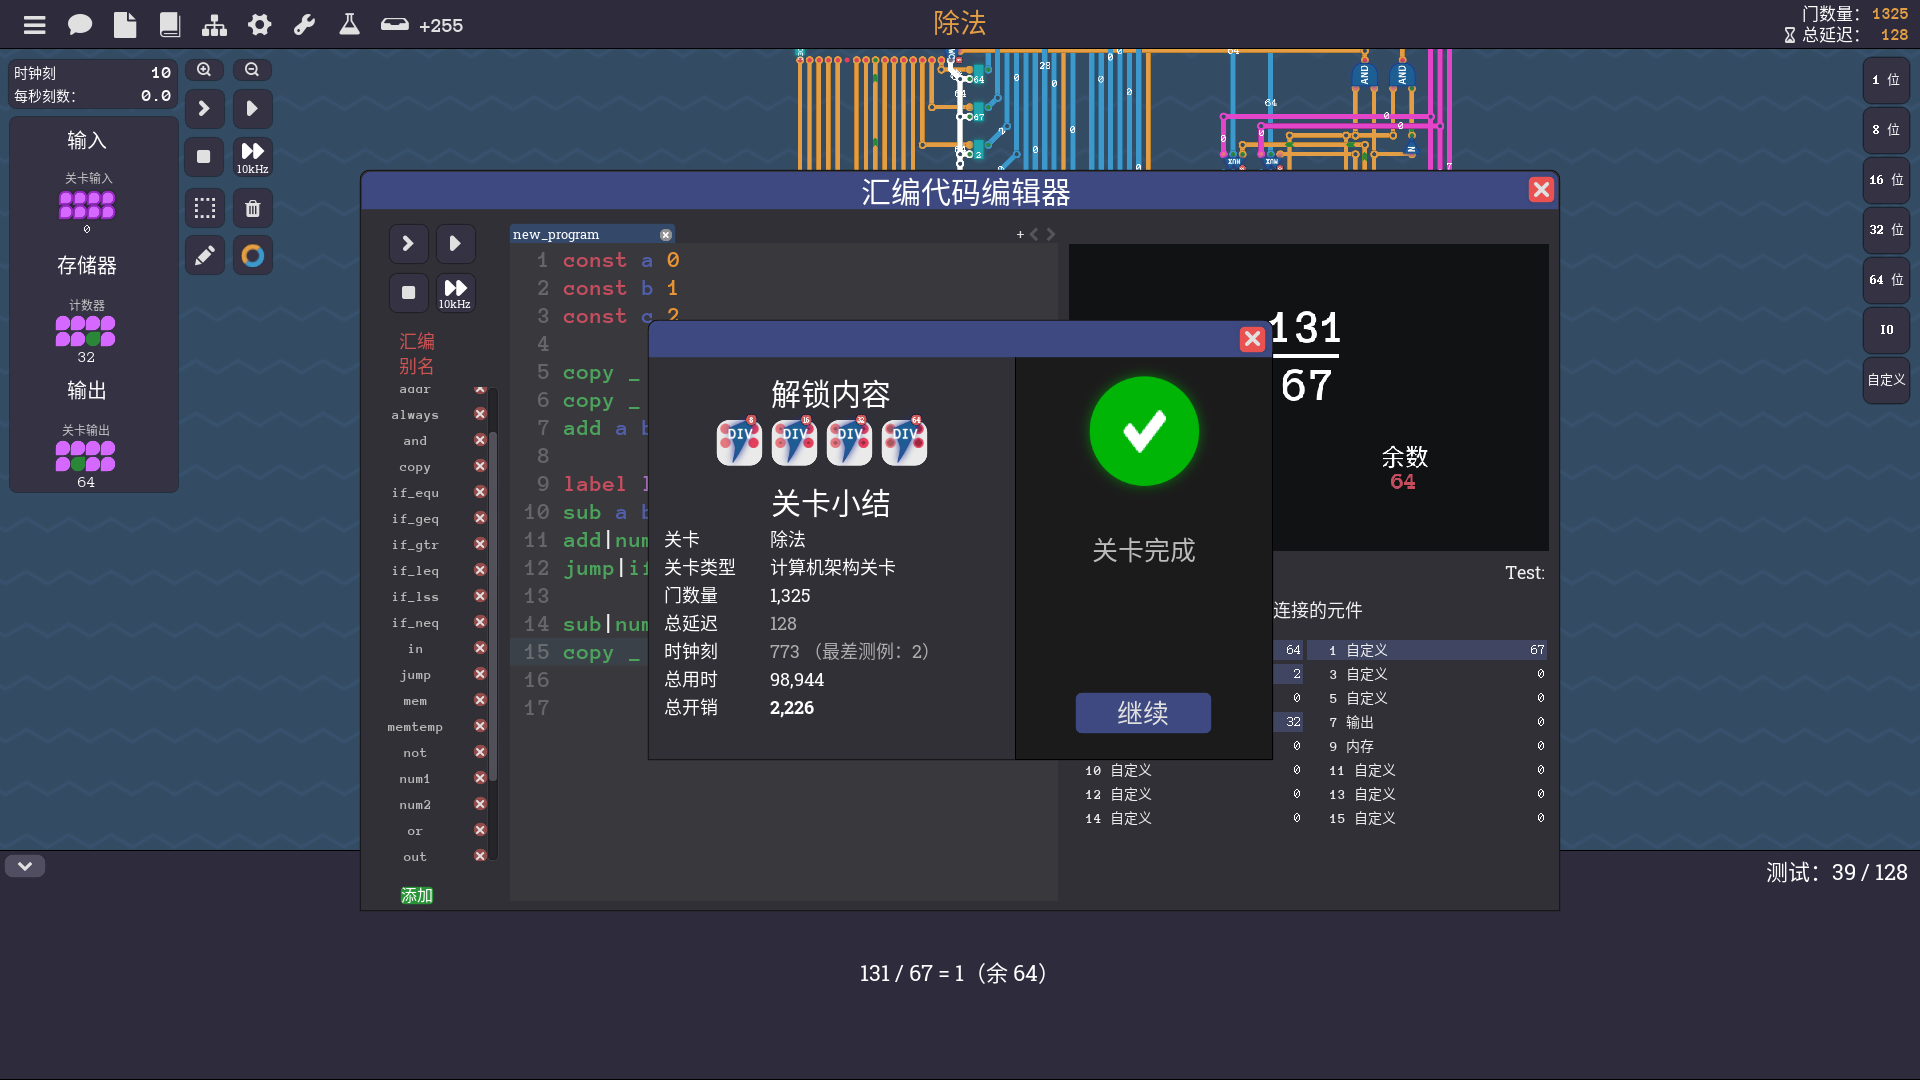The image size is (1920, 1080).
Task: Open the IO component category
Action: pos(1886,330)
